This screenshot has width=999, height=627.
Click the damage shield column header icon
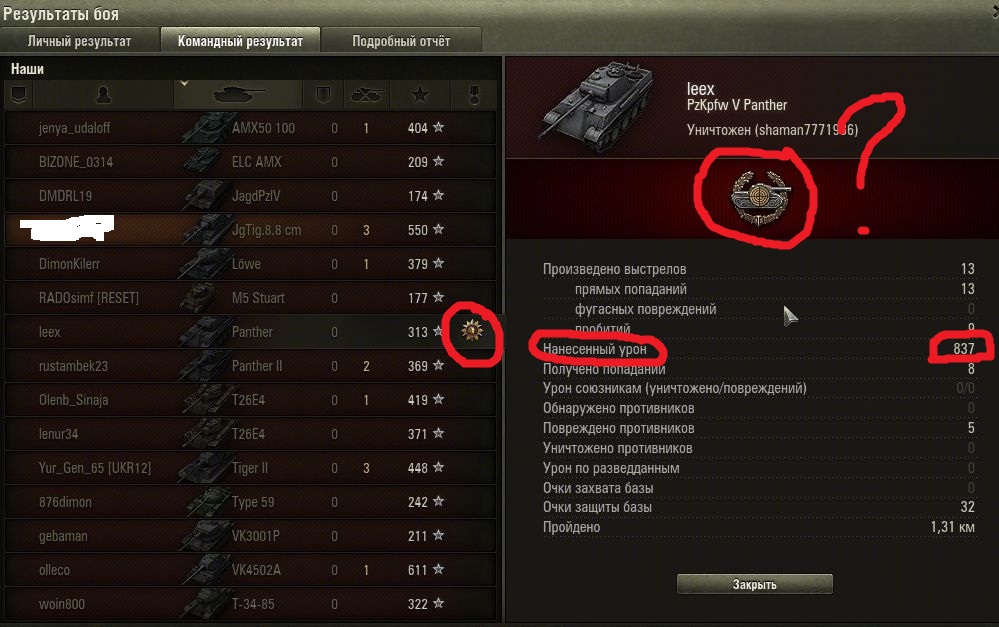323,95
